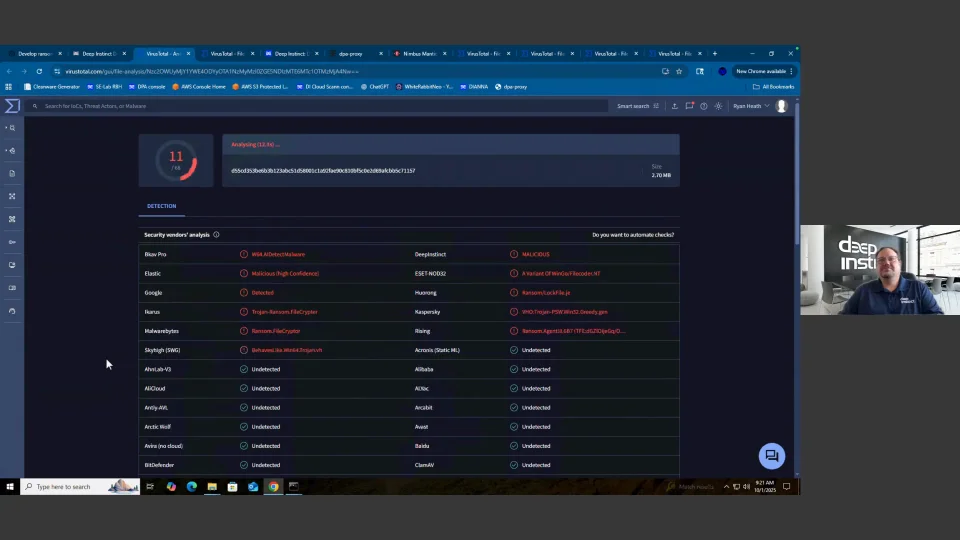Image resolution: width=960 pixels, height=540 pixels.
Task: Click the DeepInstinct MALICIOUS result
Action: click(x=536, y=254)
